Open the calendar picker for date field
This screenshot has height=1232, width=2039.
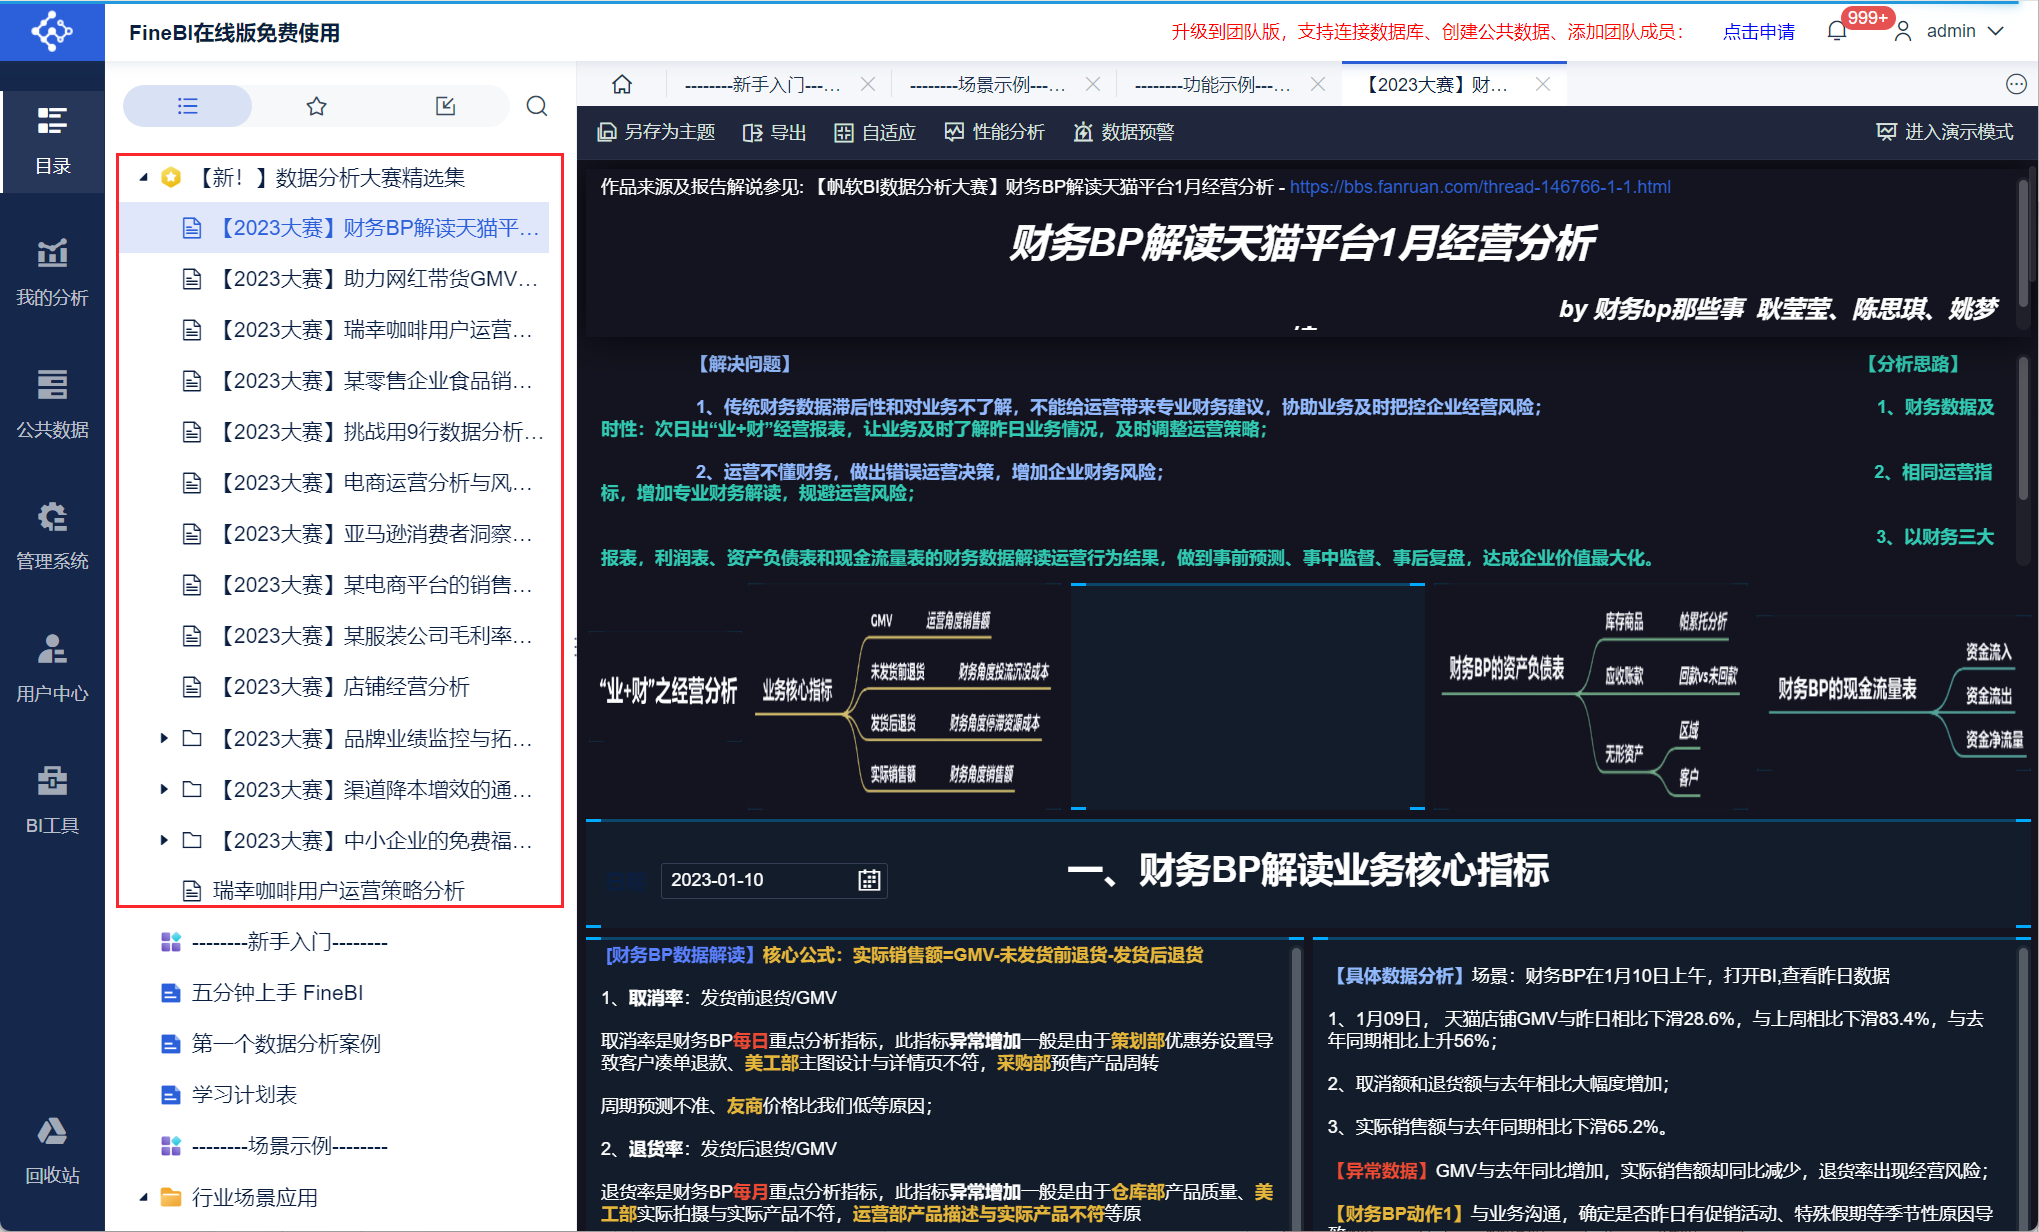(869, 880)
